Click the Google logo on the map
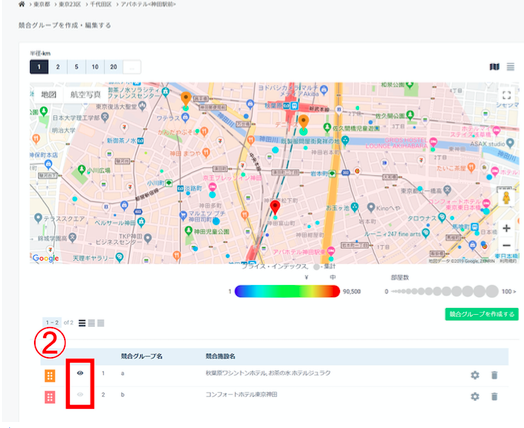The height and width of the screenshot is (428, 524). (x=45, y=258)
